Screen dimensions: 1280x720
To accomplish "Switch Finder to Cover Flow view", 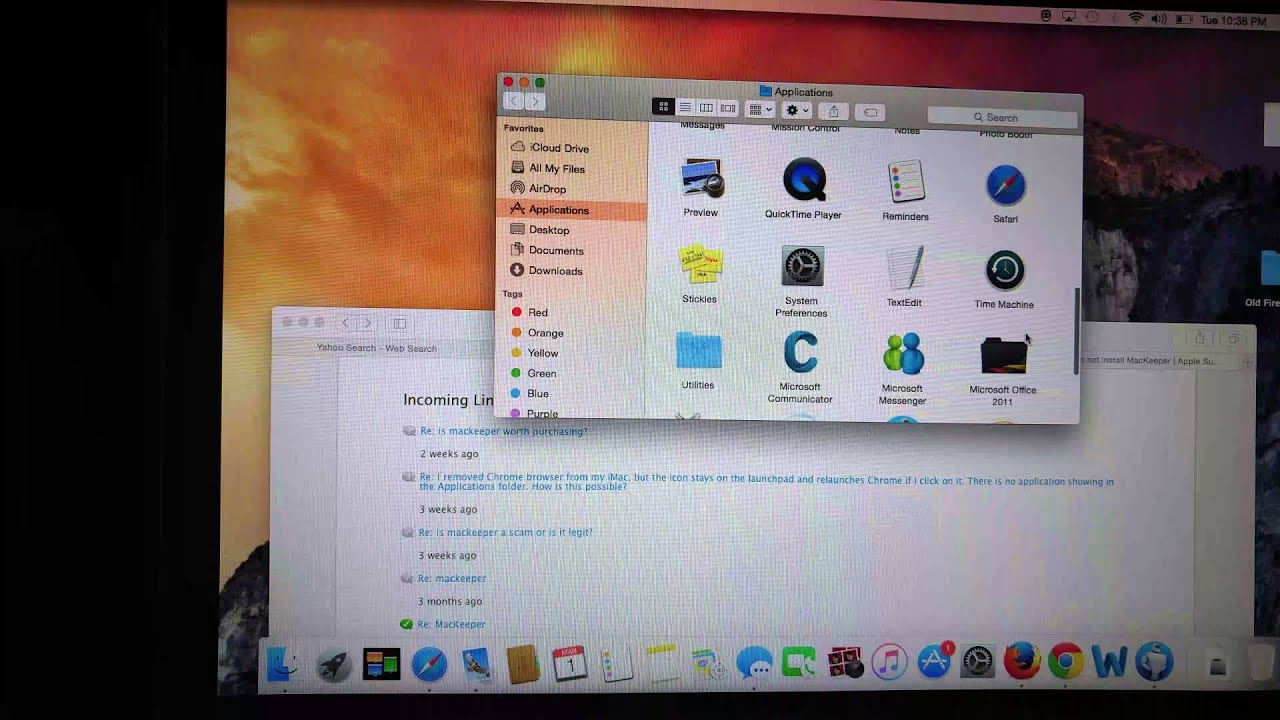I will tap(728, 108).
